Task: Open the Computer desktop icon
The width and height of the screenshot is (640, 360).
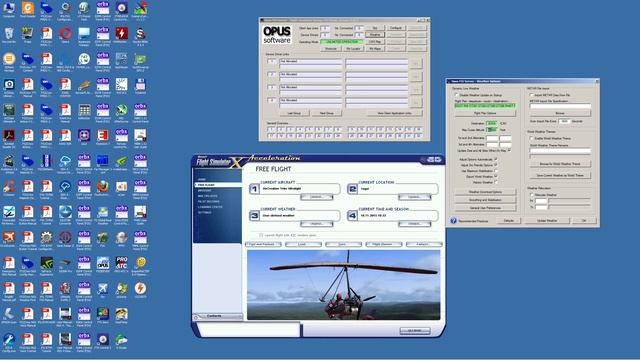Action: pyautogui.click(x=9, y=7)
